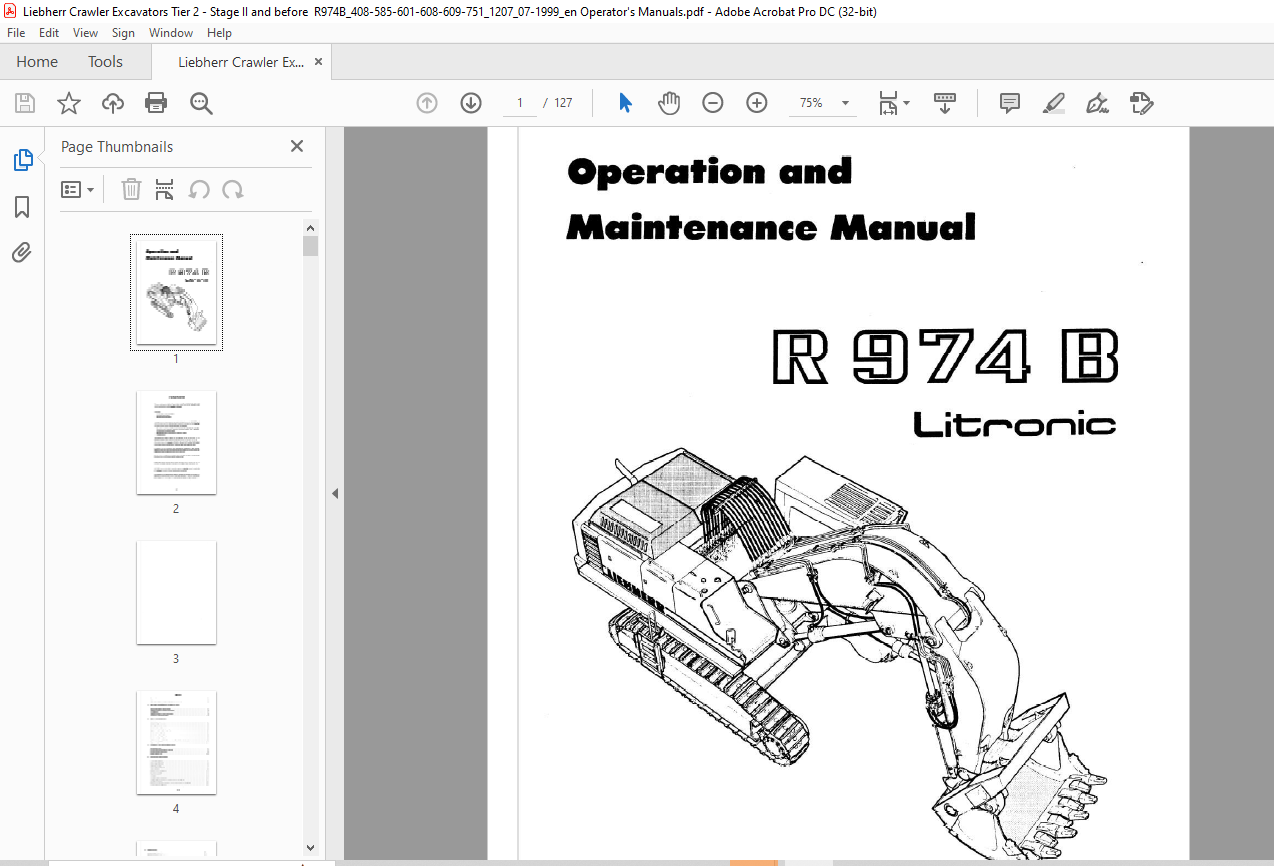The height and width of the screenshot is (866, 1274).
Task: Open the File menu
Action: 16,33
